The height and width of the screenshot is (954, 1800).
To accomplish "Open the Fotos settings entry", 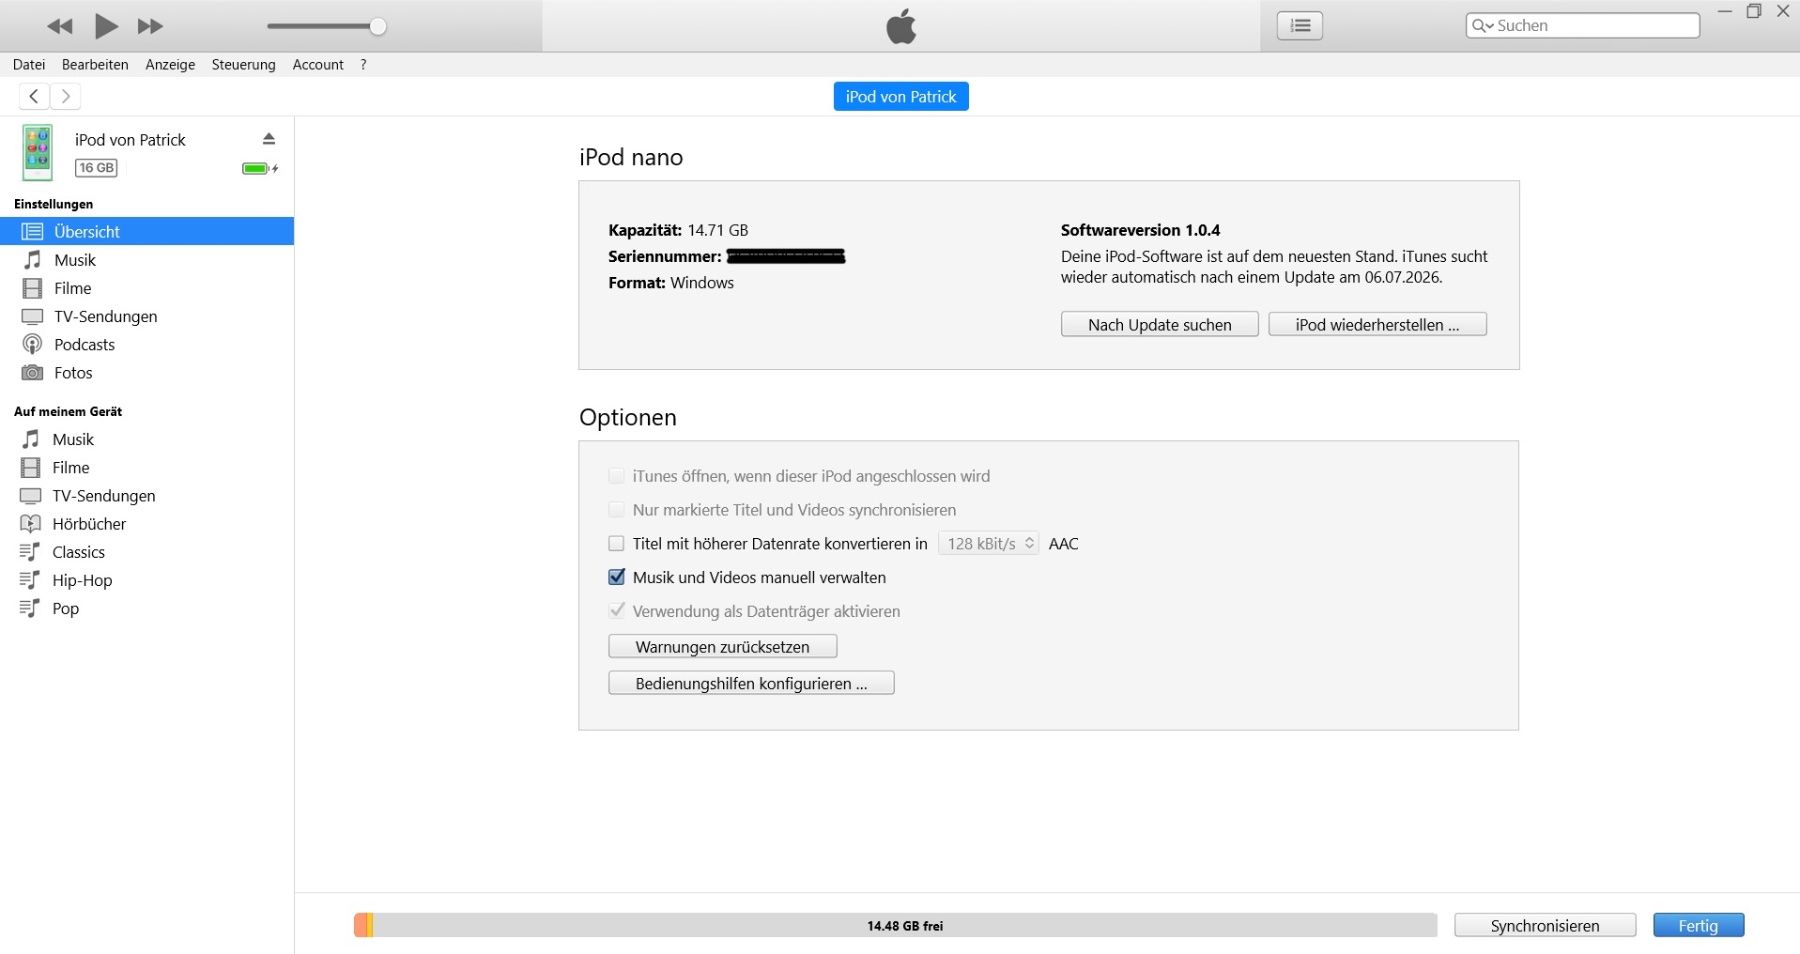I will (147, 372).
